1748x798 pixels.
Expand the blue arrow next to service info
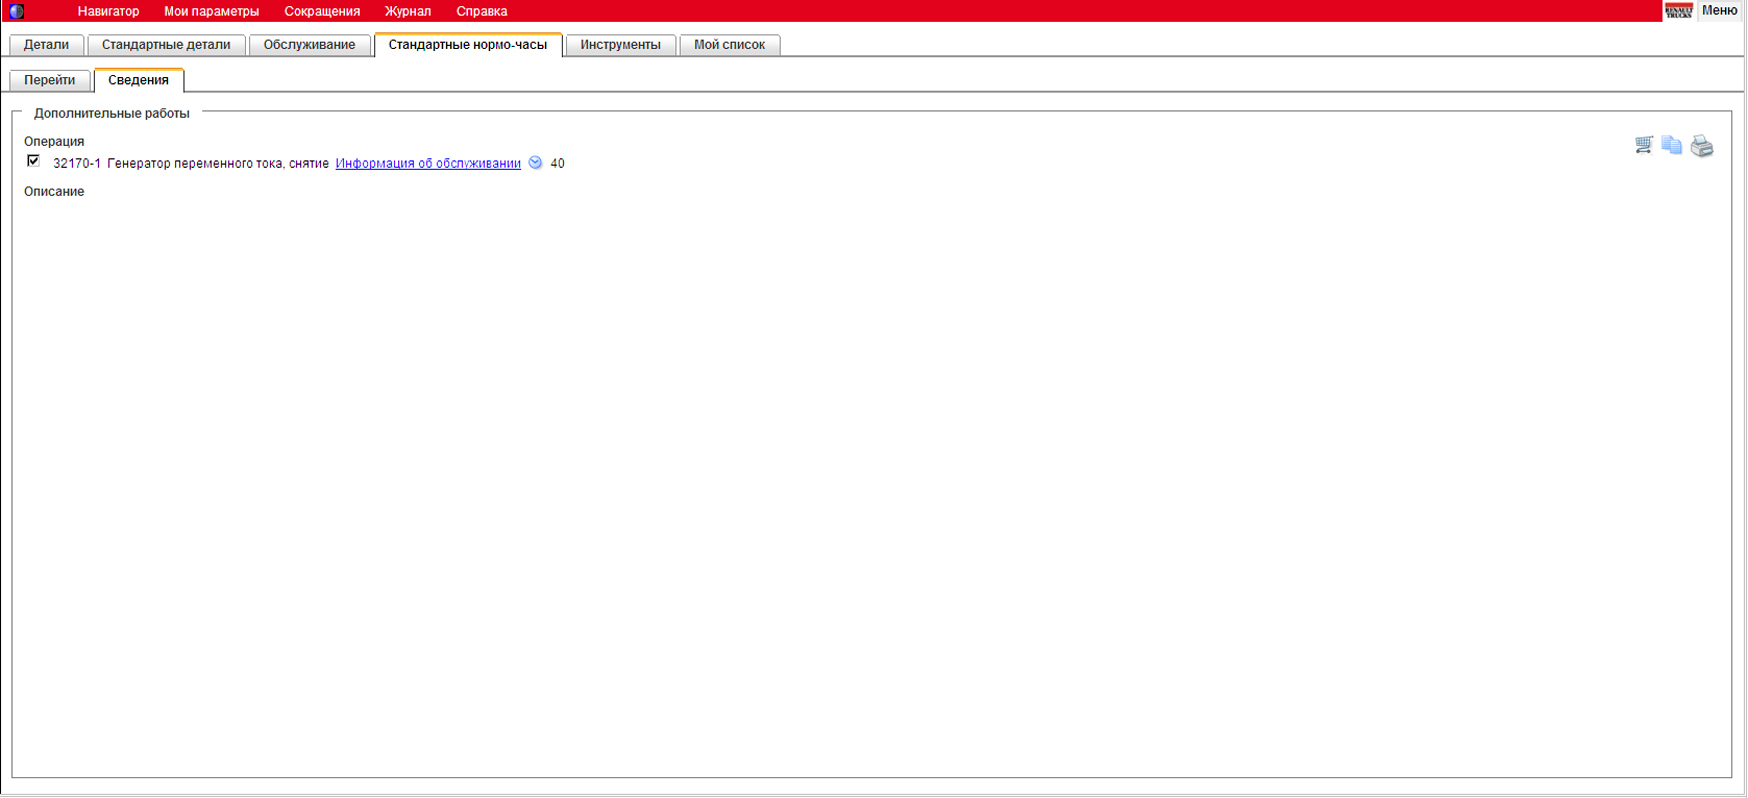click(x=535, y=163)
